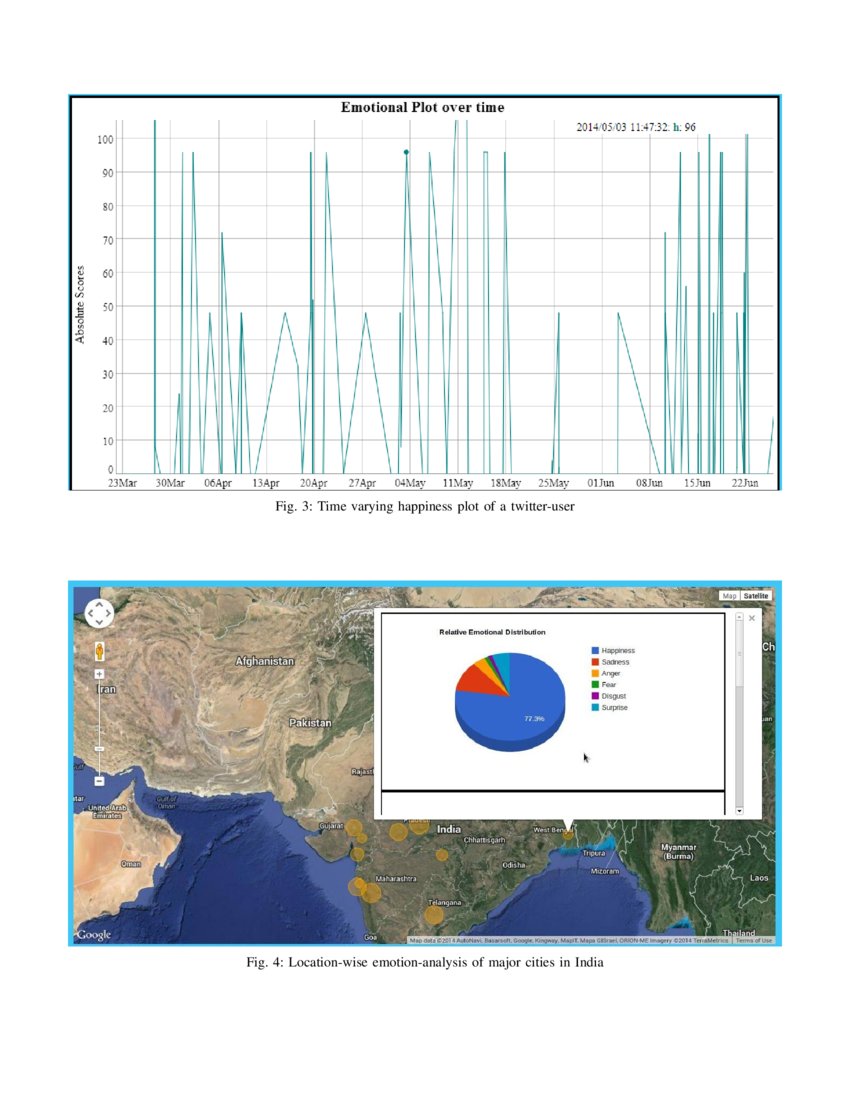Select the highlighted data point on 04 May
The width and height of the screenshot is (850, 1100).
click(x=404, y=153)
